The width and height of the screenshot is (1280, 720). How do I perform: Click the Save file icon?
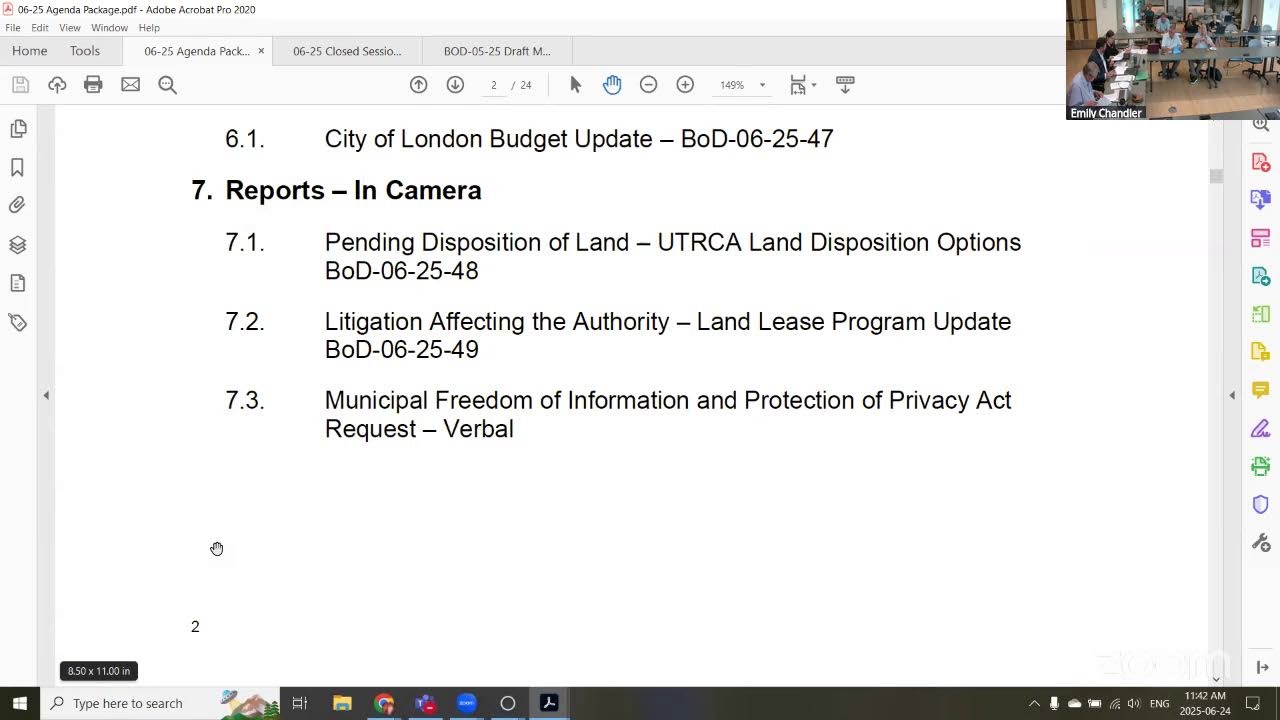click(x=20, y=85)
